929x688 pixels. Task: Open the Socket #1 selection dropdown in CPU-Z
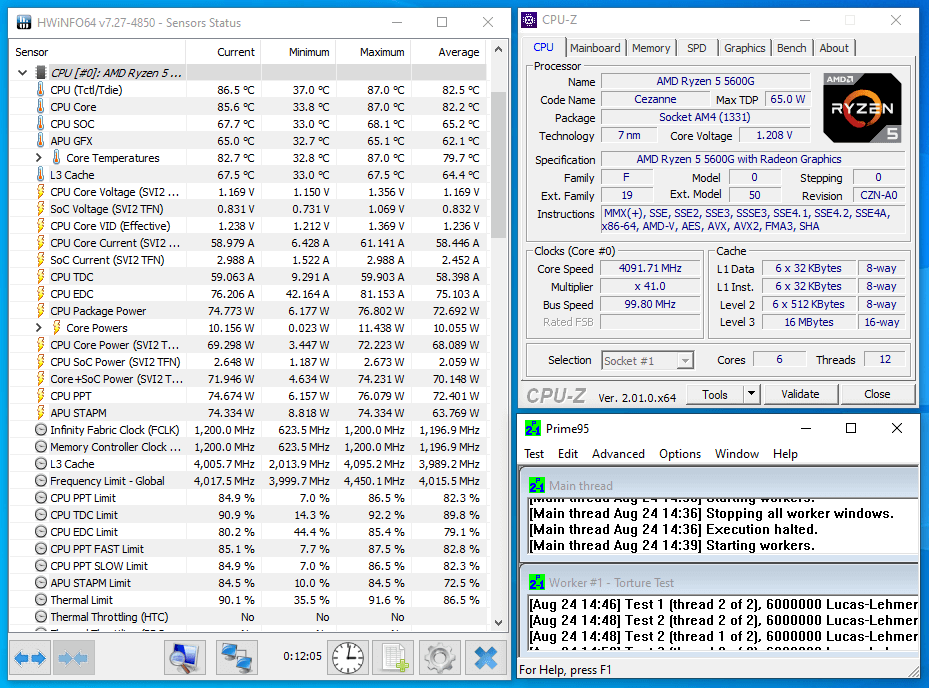(x=685, y=360)
